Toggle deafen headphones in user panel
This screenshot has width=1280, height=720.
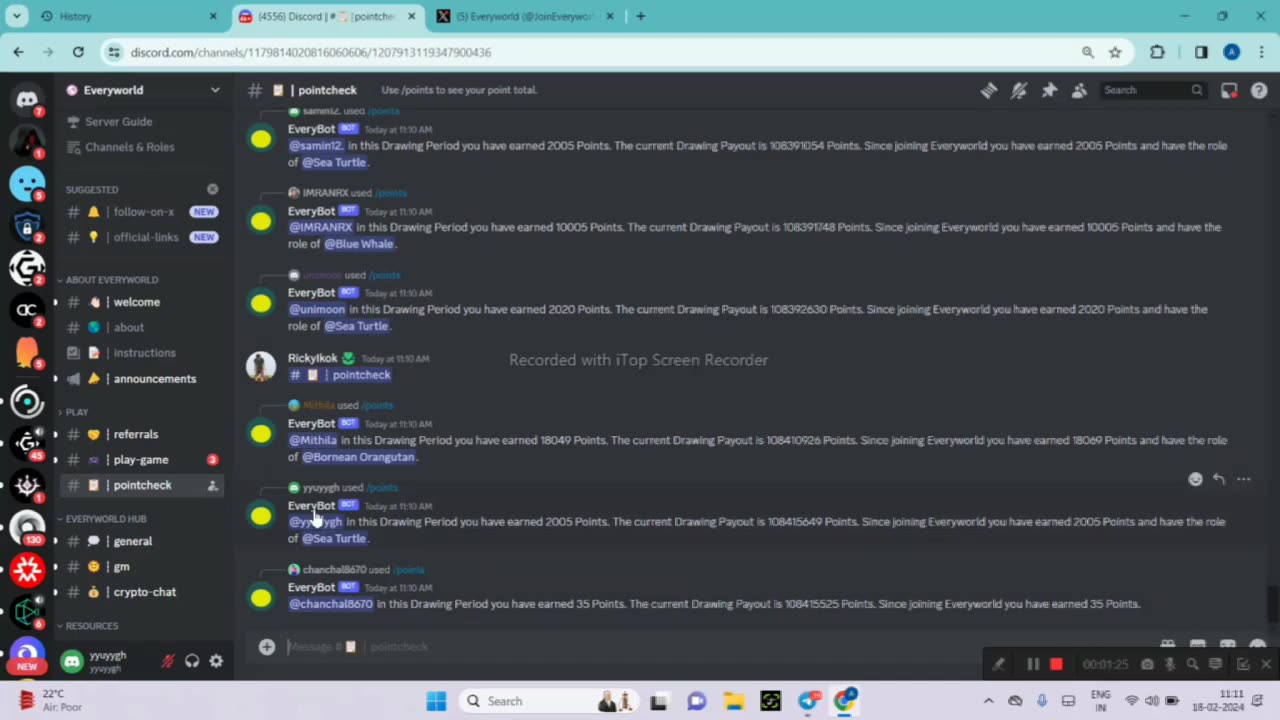[x=192, y=661]
